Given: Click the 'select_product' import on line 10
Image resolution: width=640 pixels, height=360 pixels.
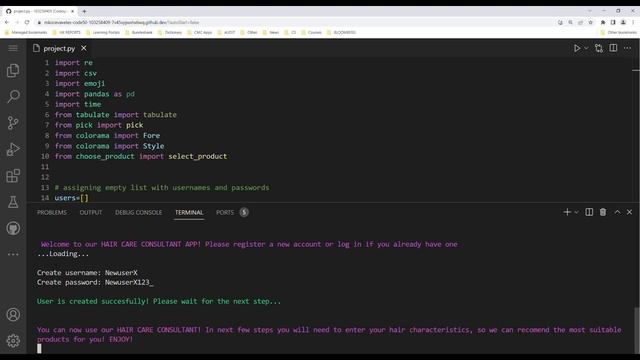Looking at the screenshot, I should 198,156.
